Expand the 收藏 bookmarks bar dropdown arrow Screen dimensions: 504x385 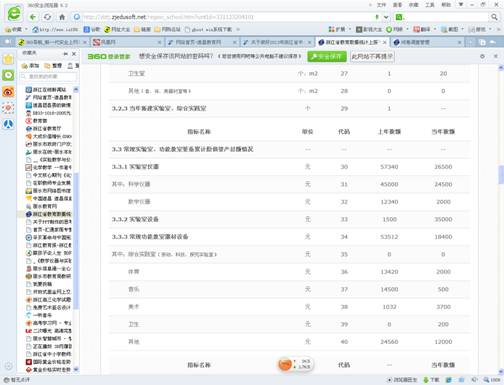tap(26, 29)
